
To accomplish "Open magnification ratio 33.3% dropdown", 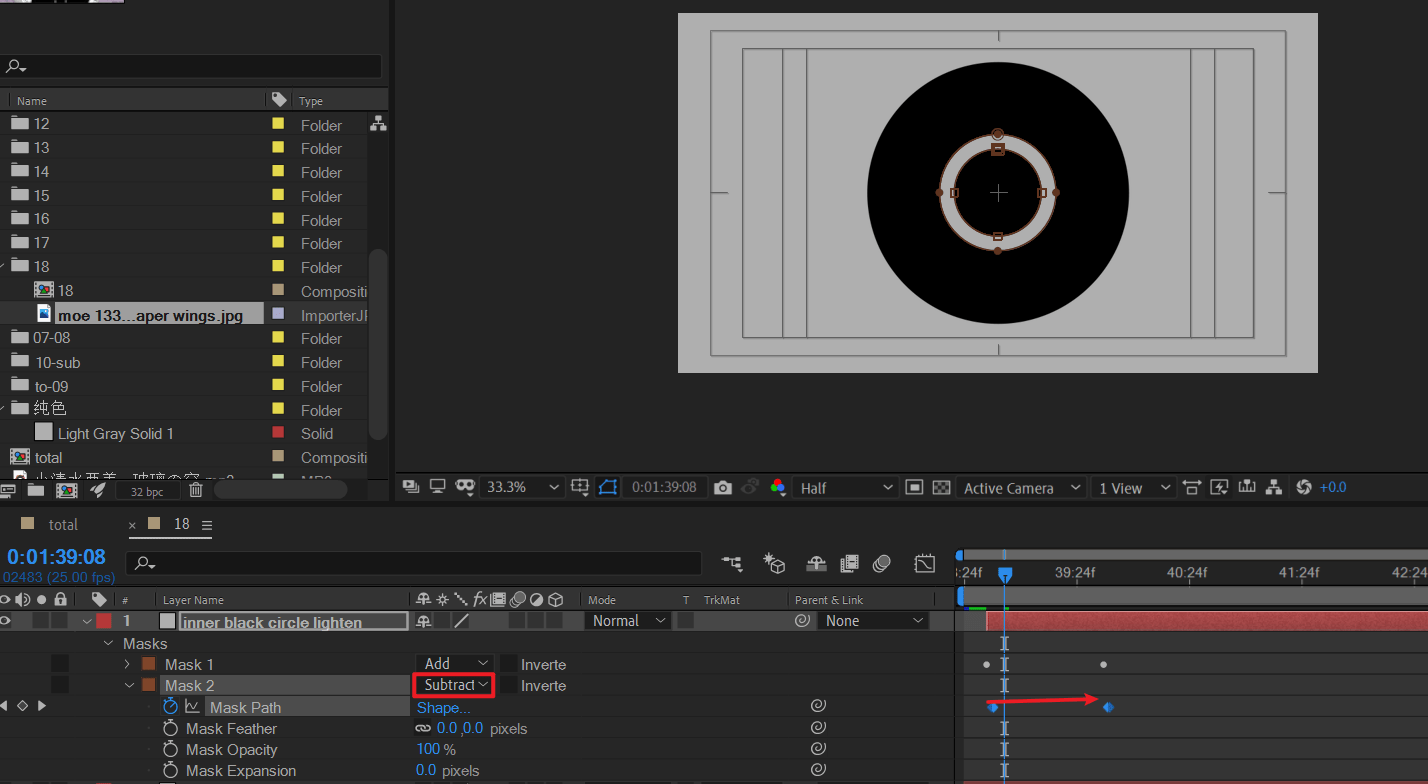I will 522,487.
